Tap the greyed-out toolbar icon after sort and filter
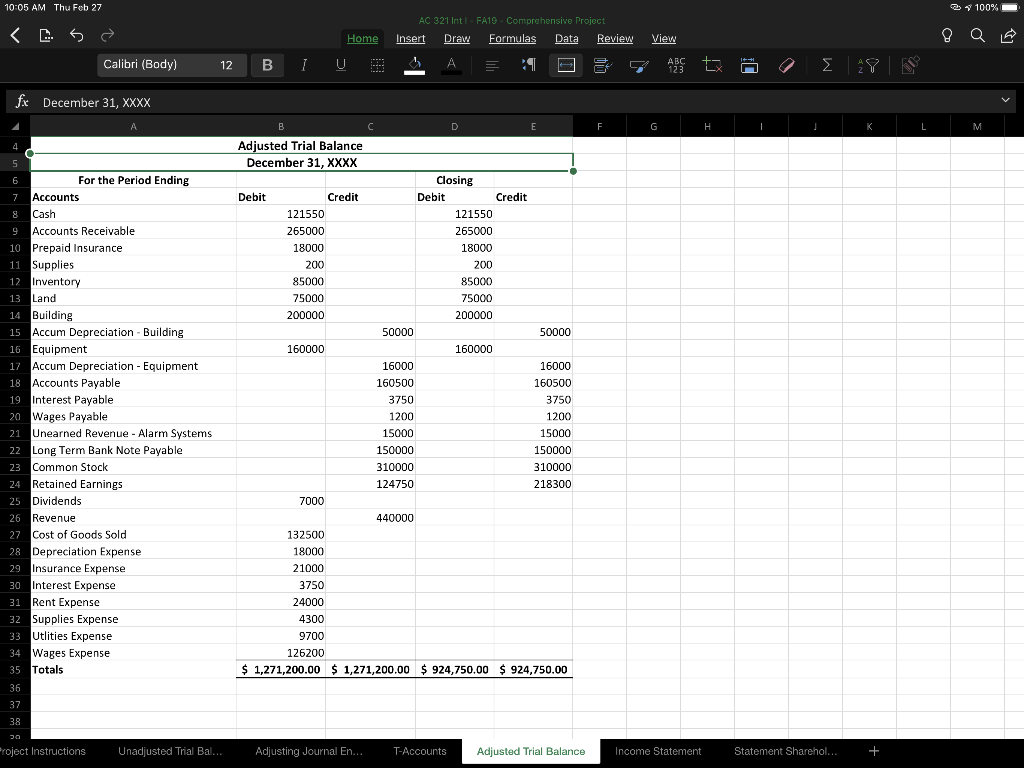The height and width of the screenshot is (768, 1024). pos(910,65)
